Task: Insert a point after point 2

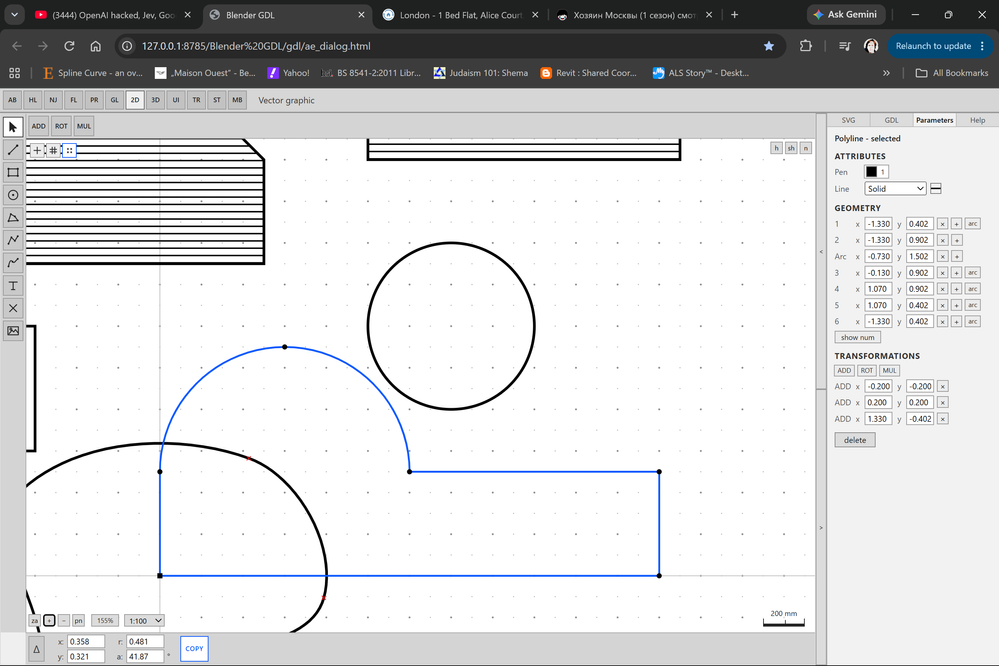Action: (x=957, y=240)
